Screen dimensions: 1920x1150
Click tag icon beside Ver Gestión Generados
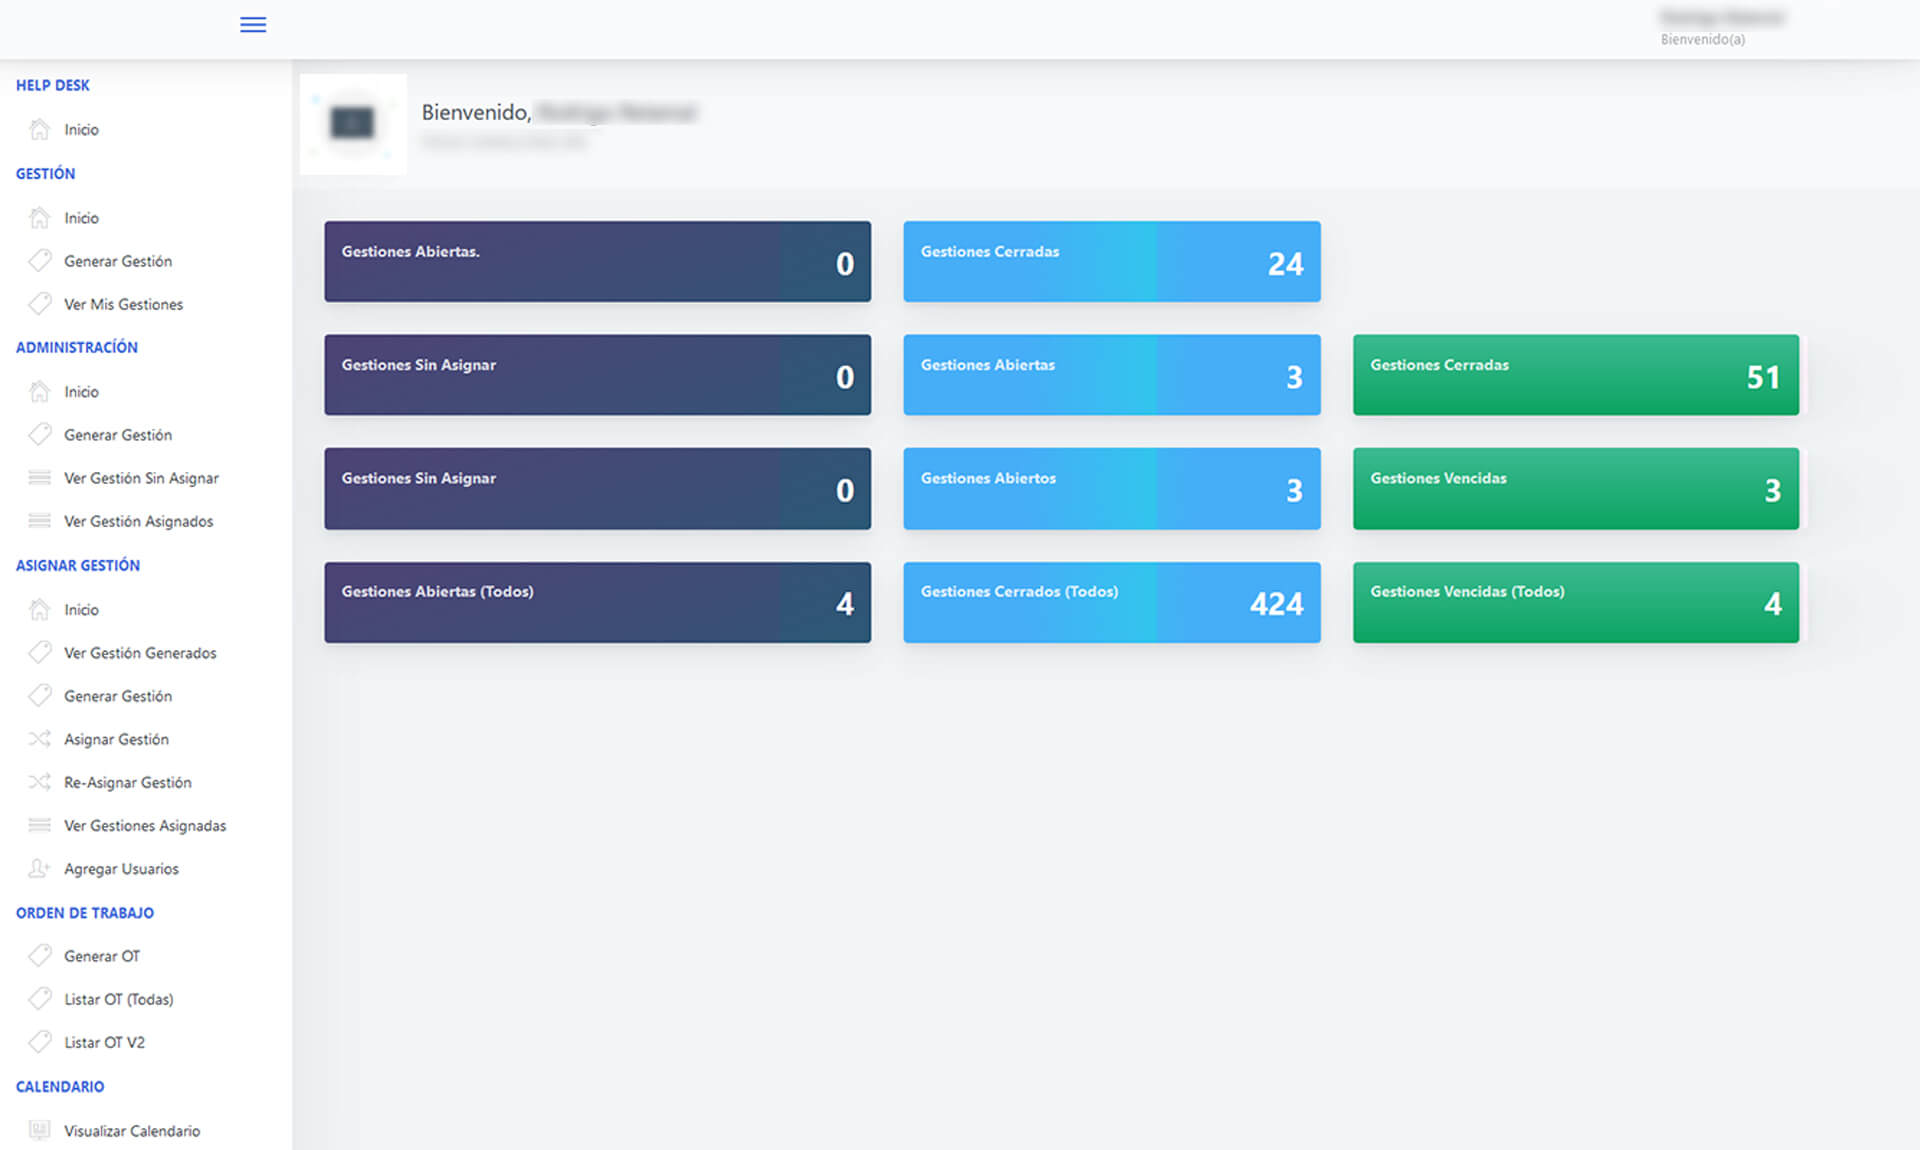[x=40, y=652]
